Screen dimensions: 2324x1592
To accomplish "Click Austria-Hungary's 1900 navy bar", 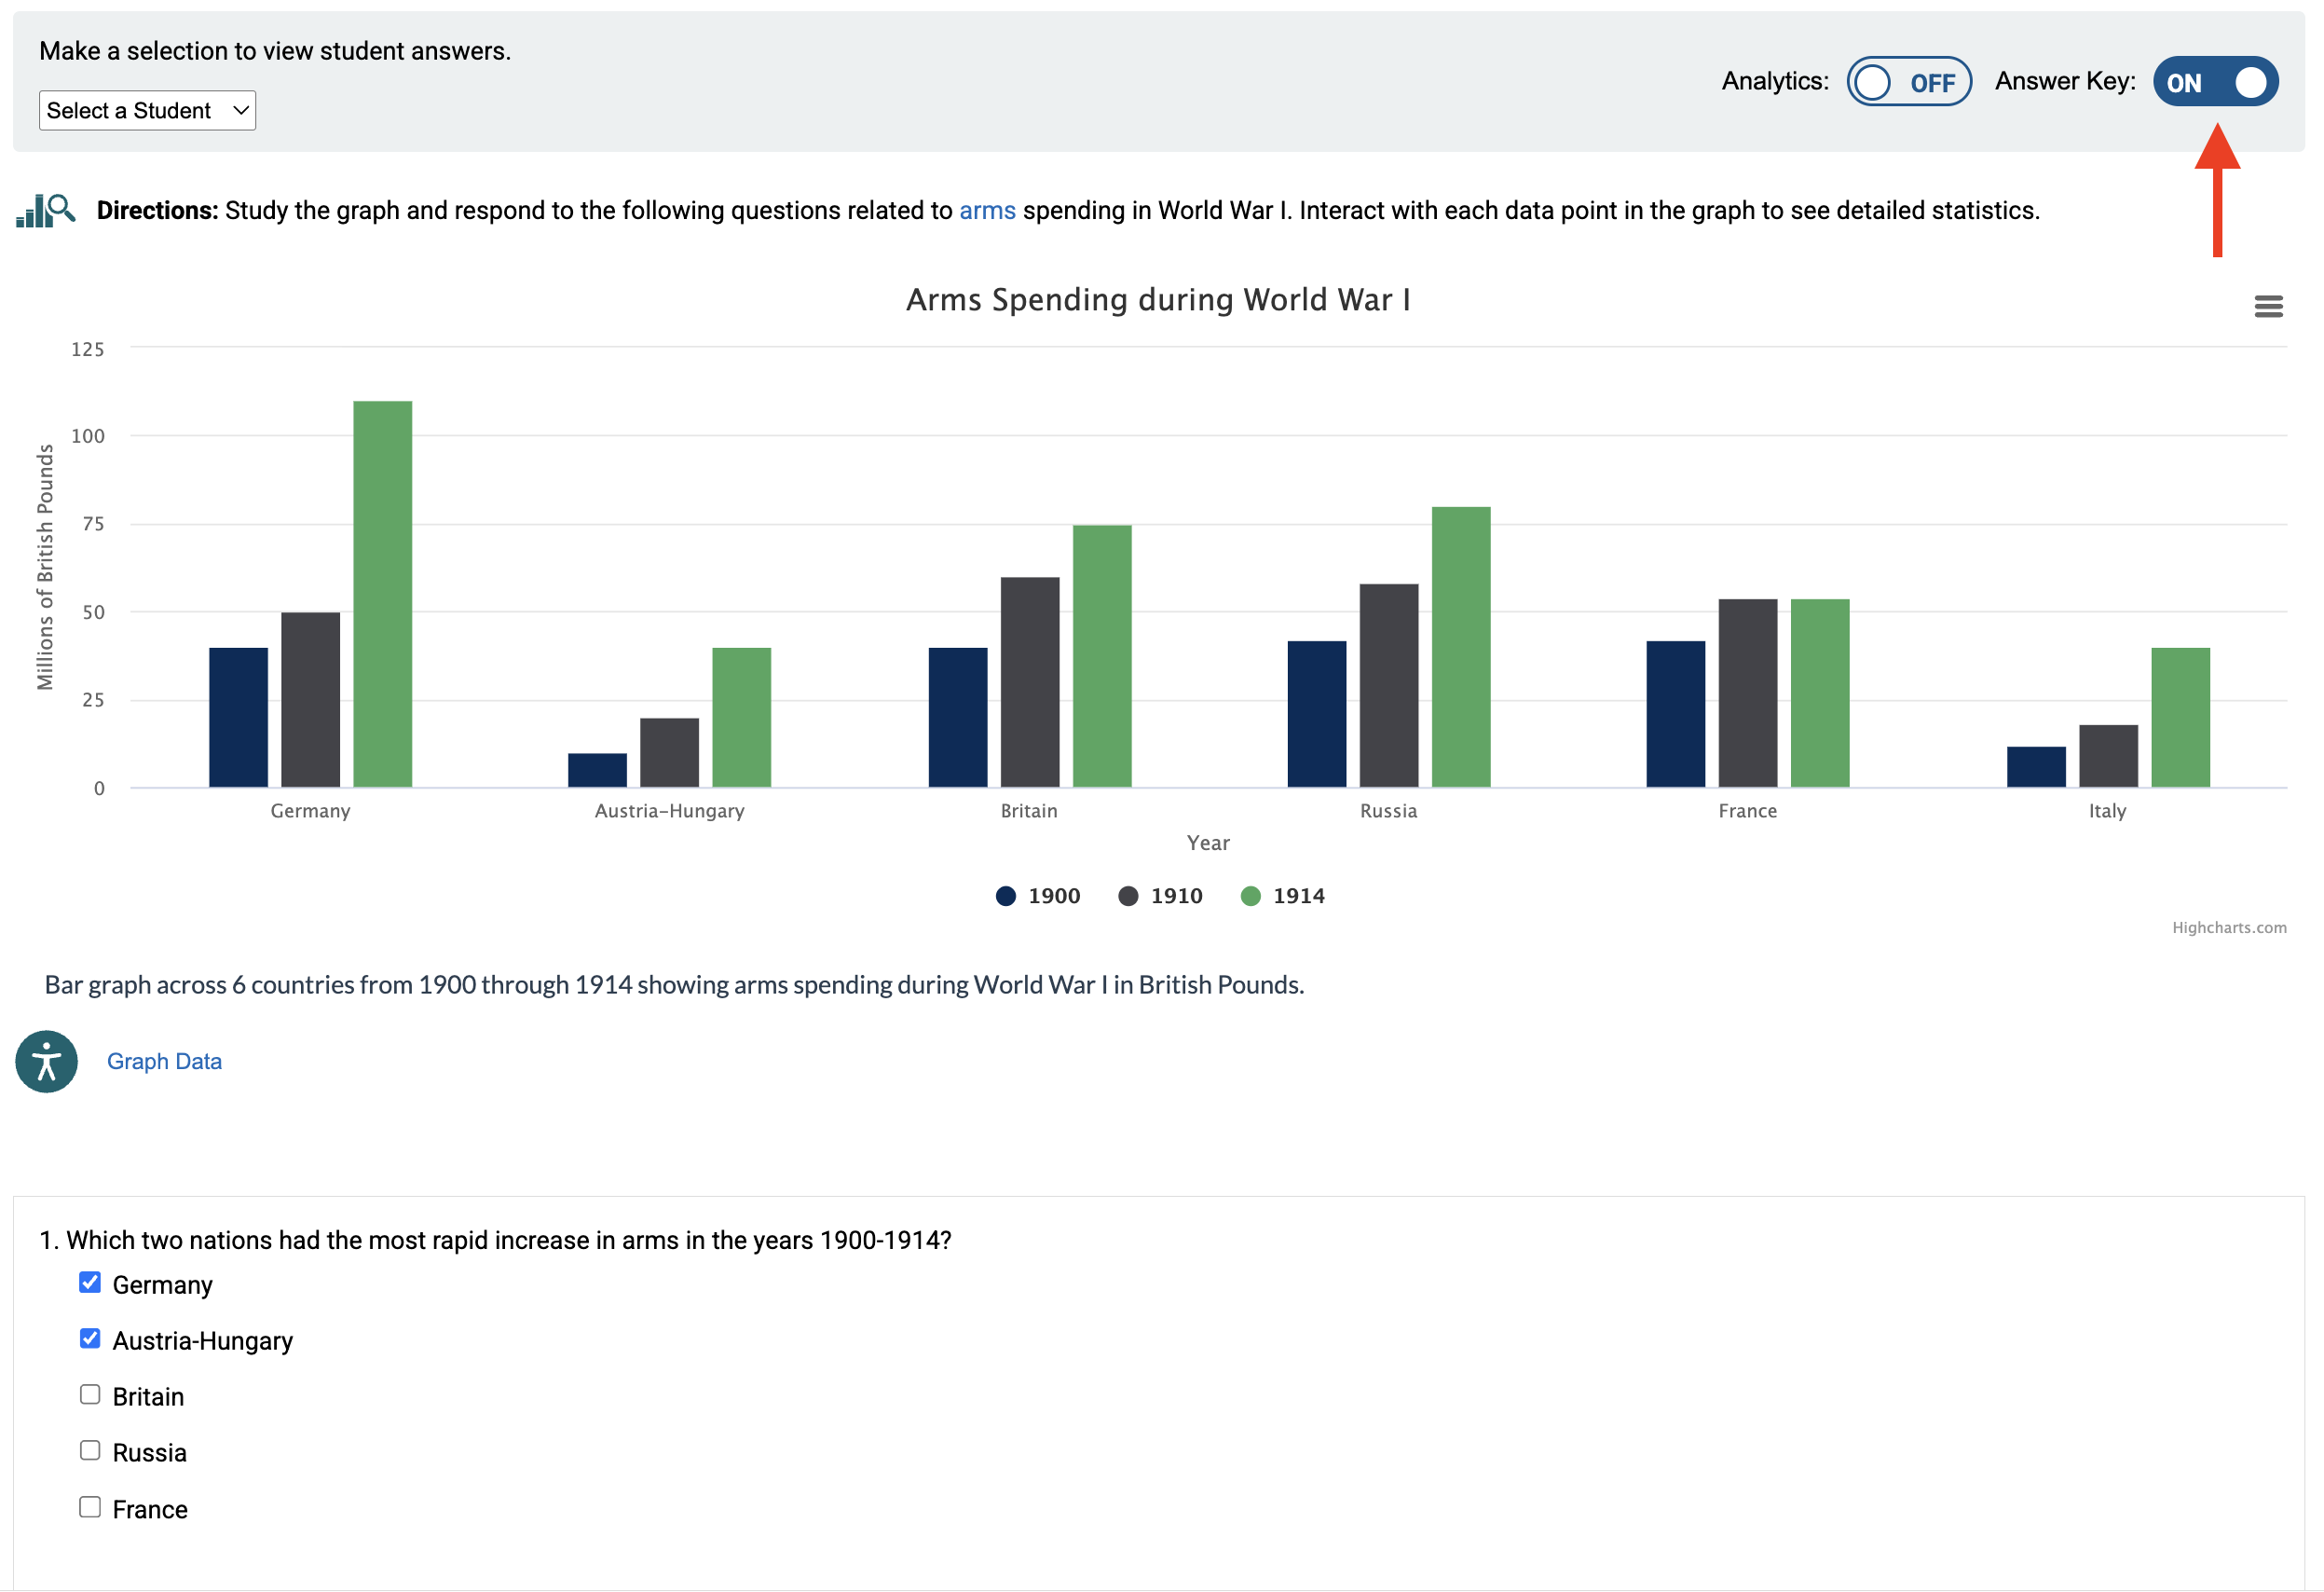I will (x=597, y=770).
